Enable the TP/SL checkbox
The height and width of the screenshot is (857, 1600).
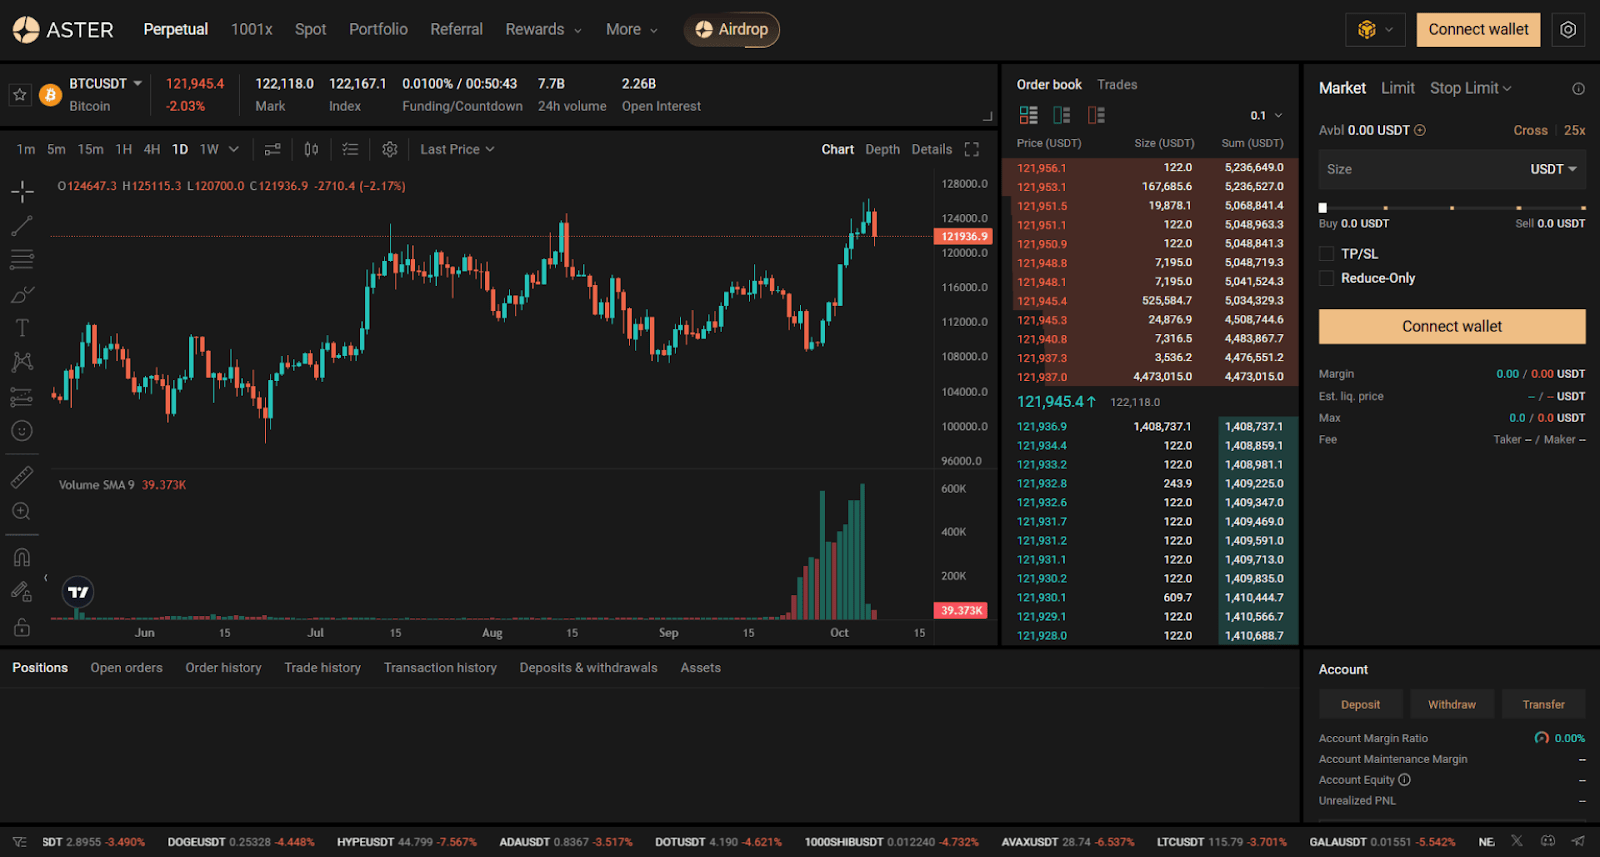1327,254
